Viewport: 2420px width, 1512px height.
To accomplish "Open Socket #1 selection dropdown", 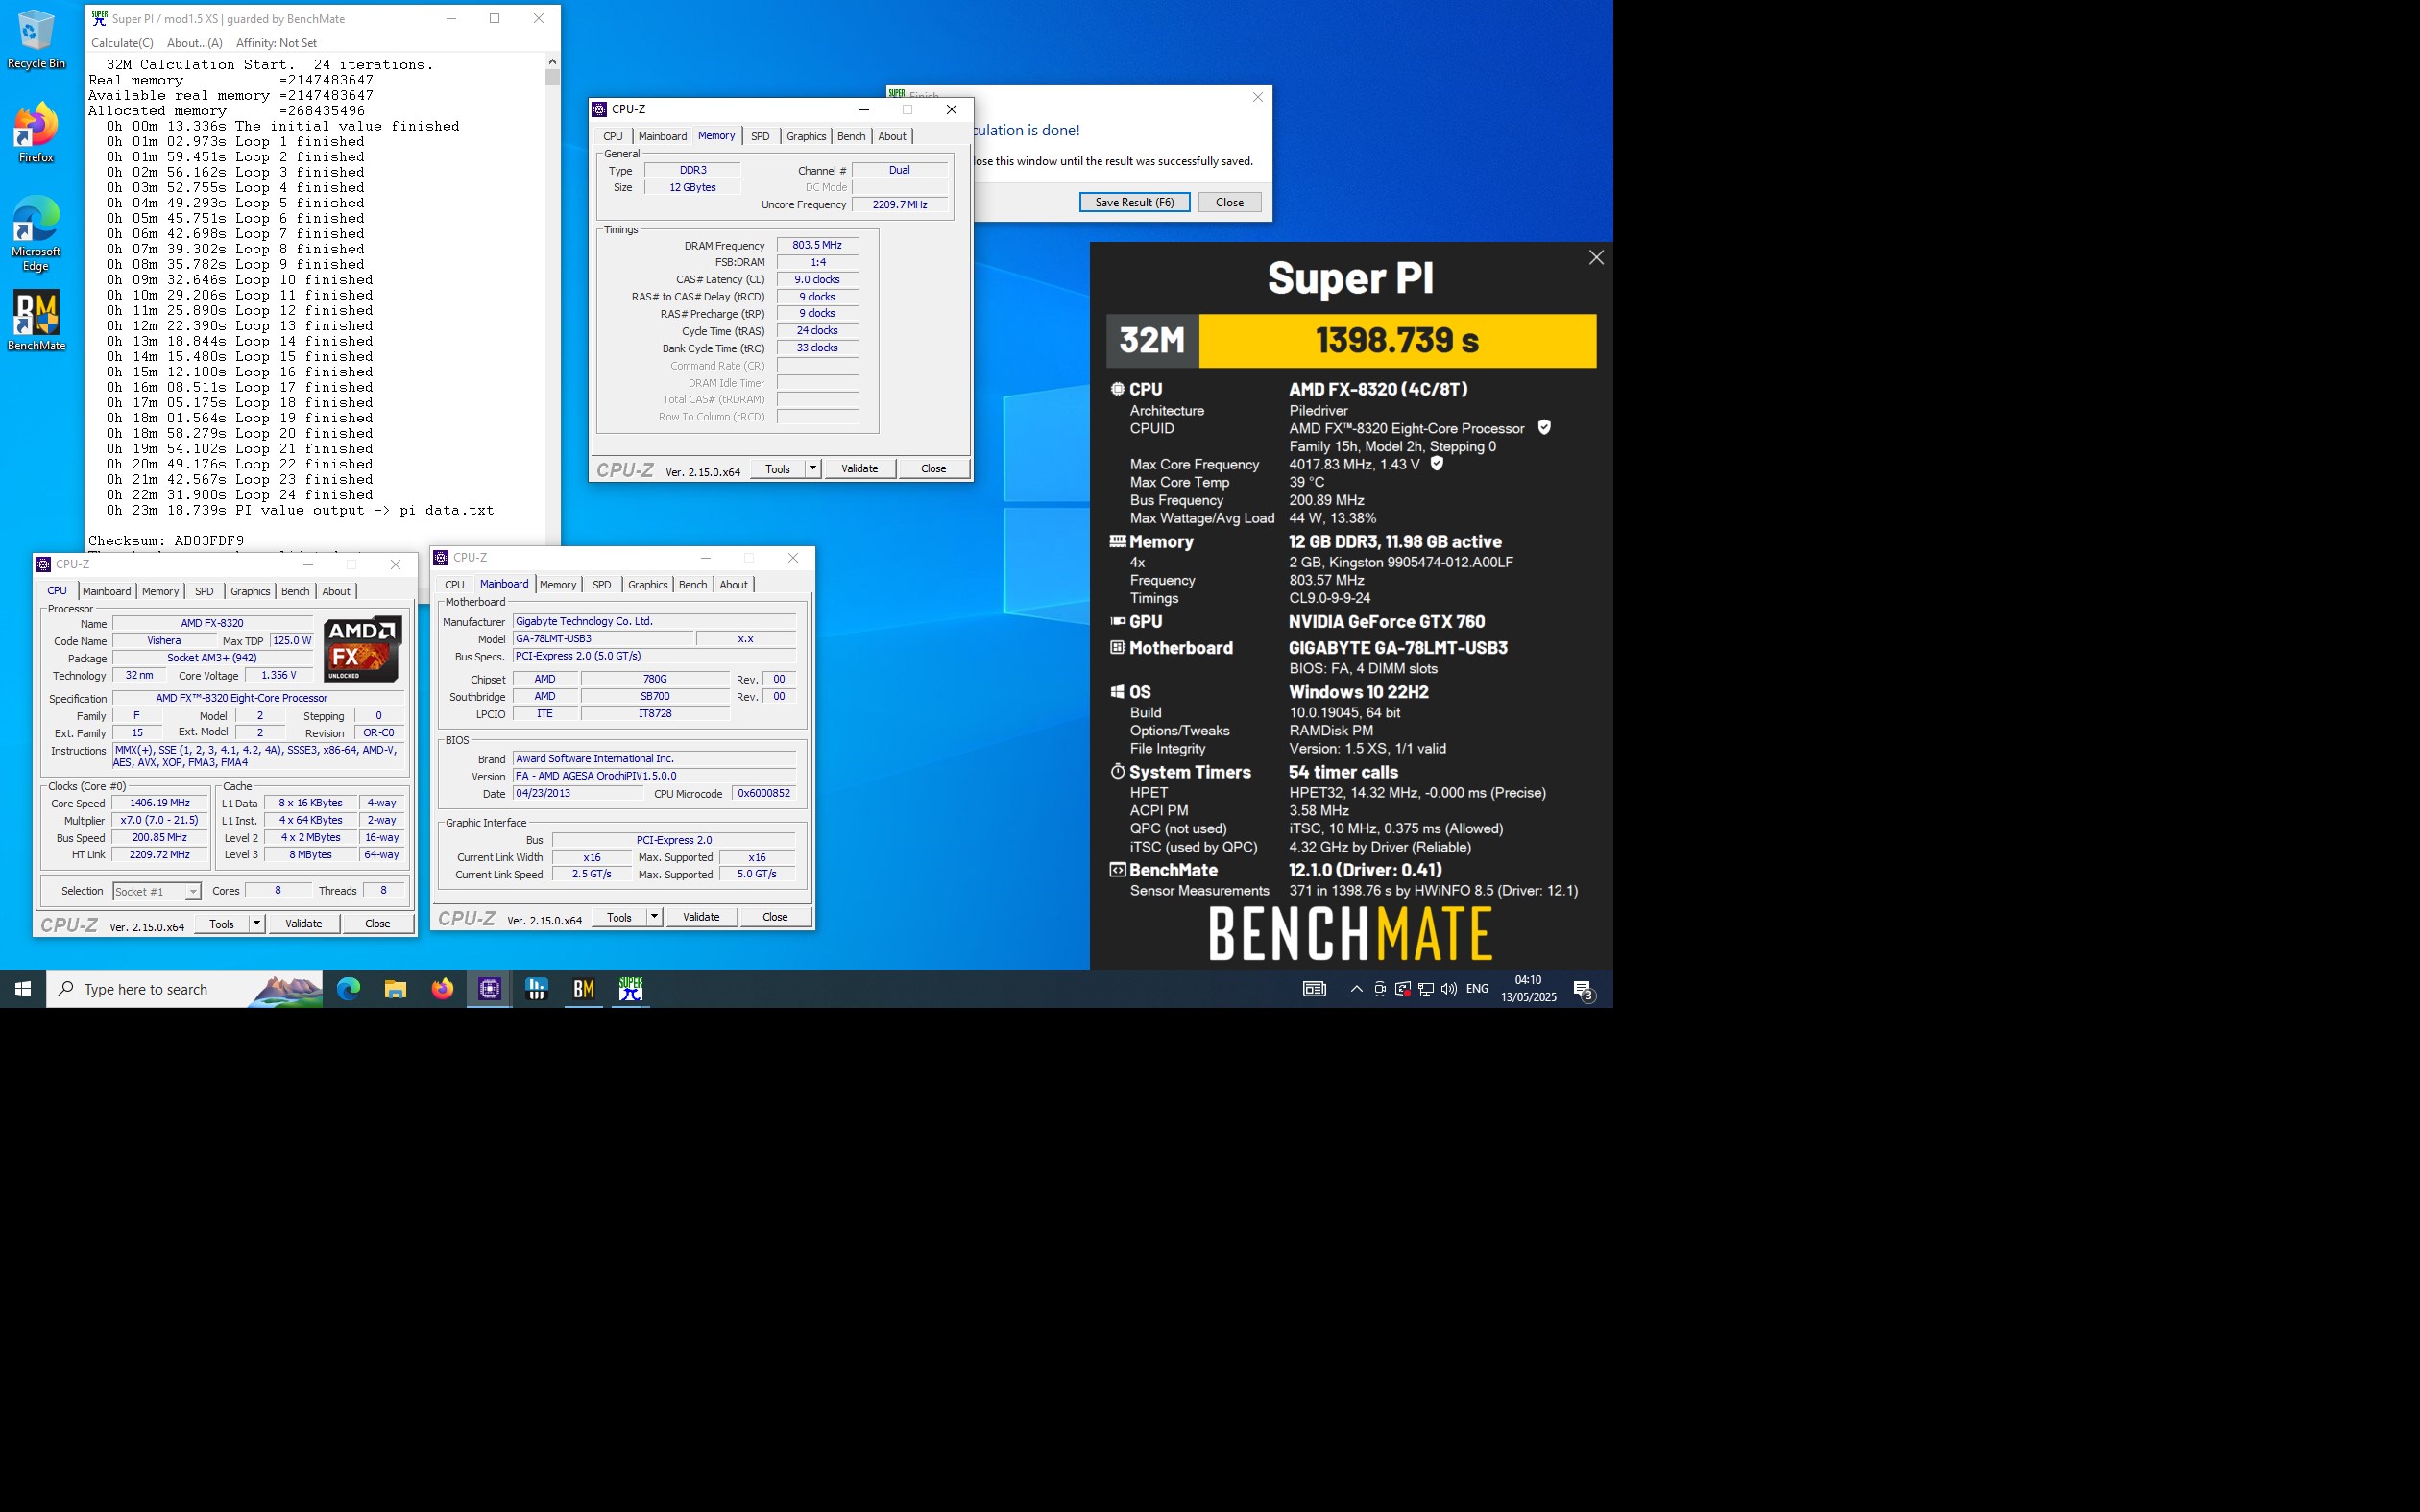I will click(x=157, y=891).
